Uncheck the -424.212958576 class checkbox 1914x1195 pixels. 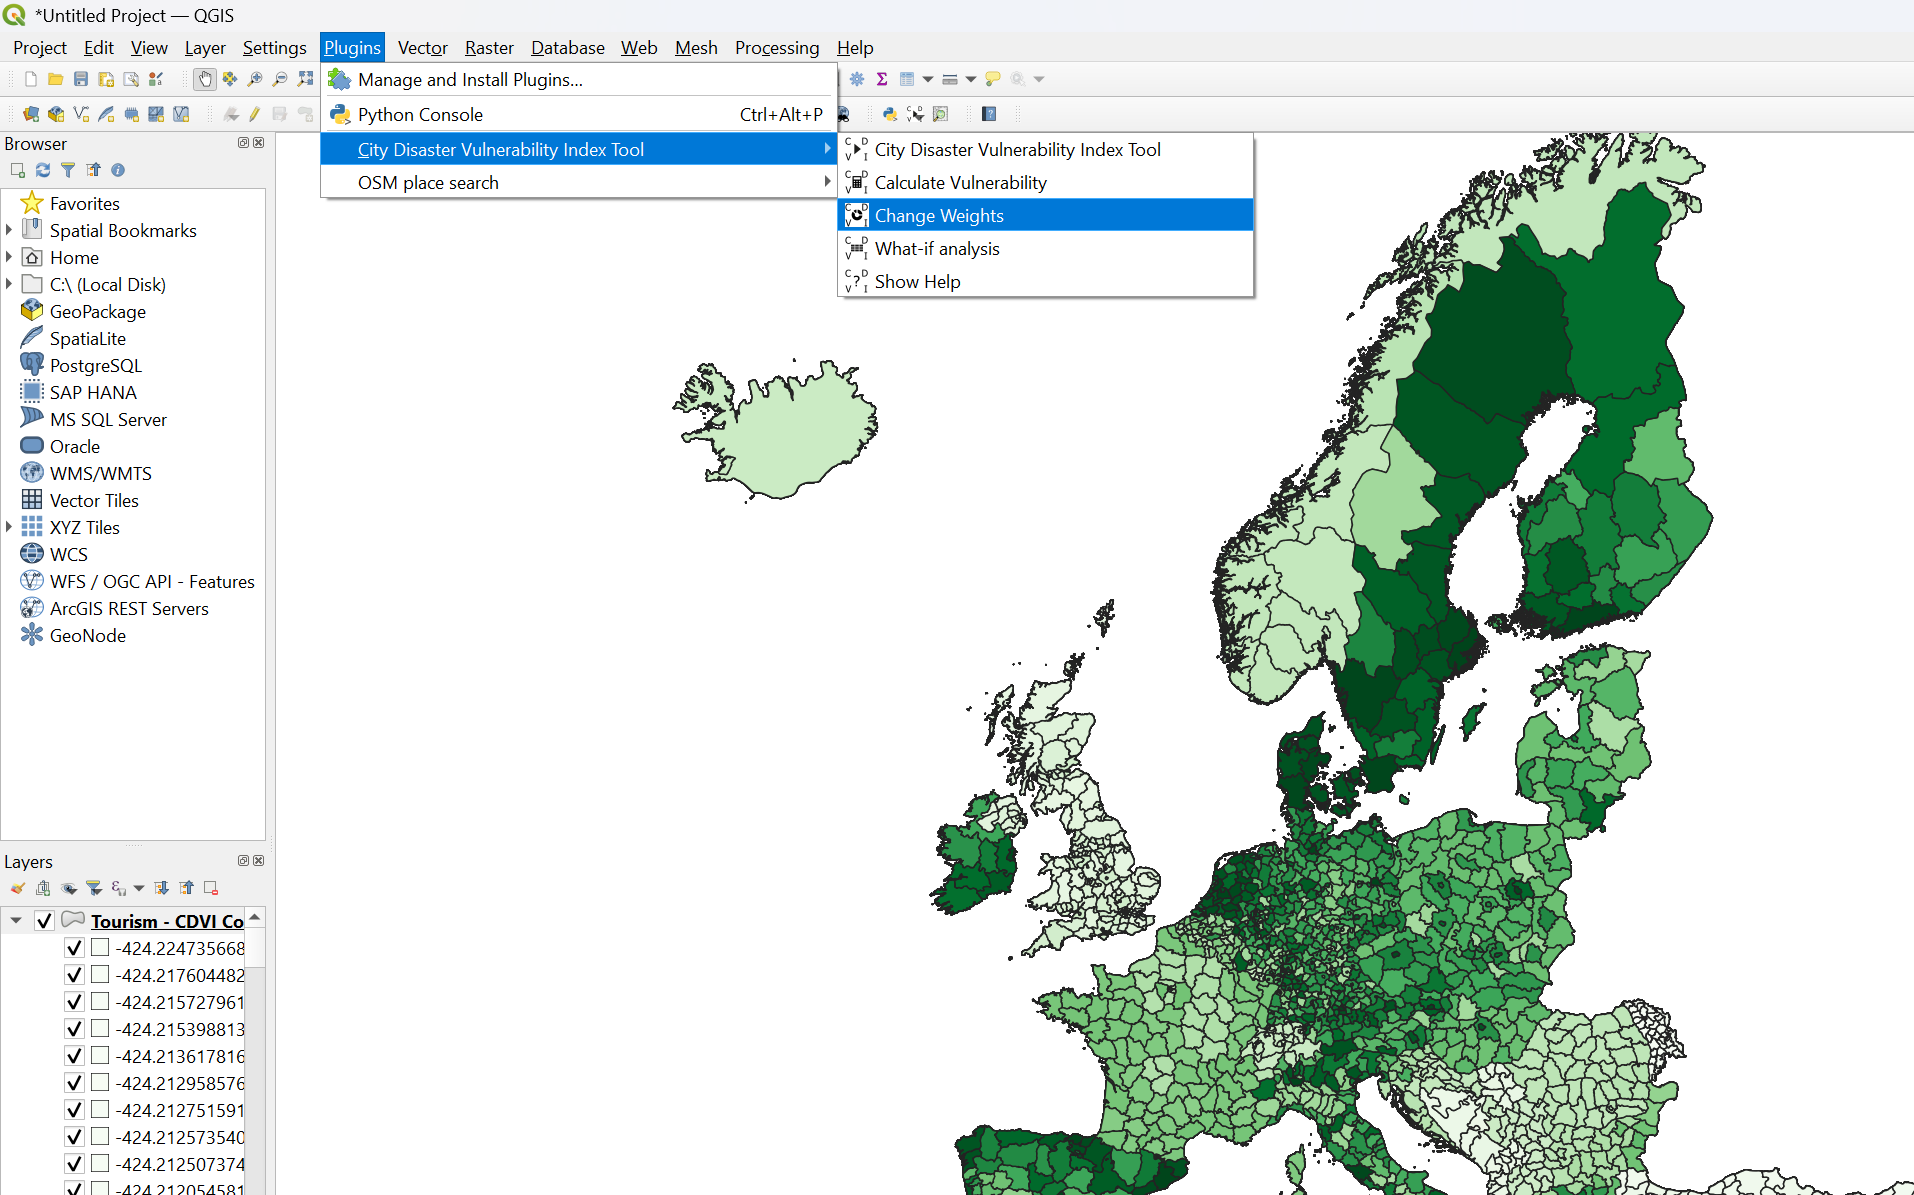(74, 1083)
